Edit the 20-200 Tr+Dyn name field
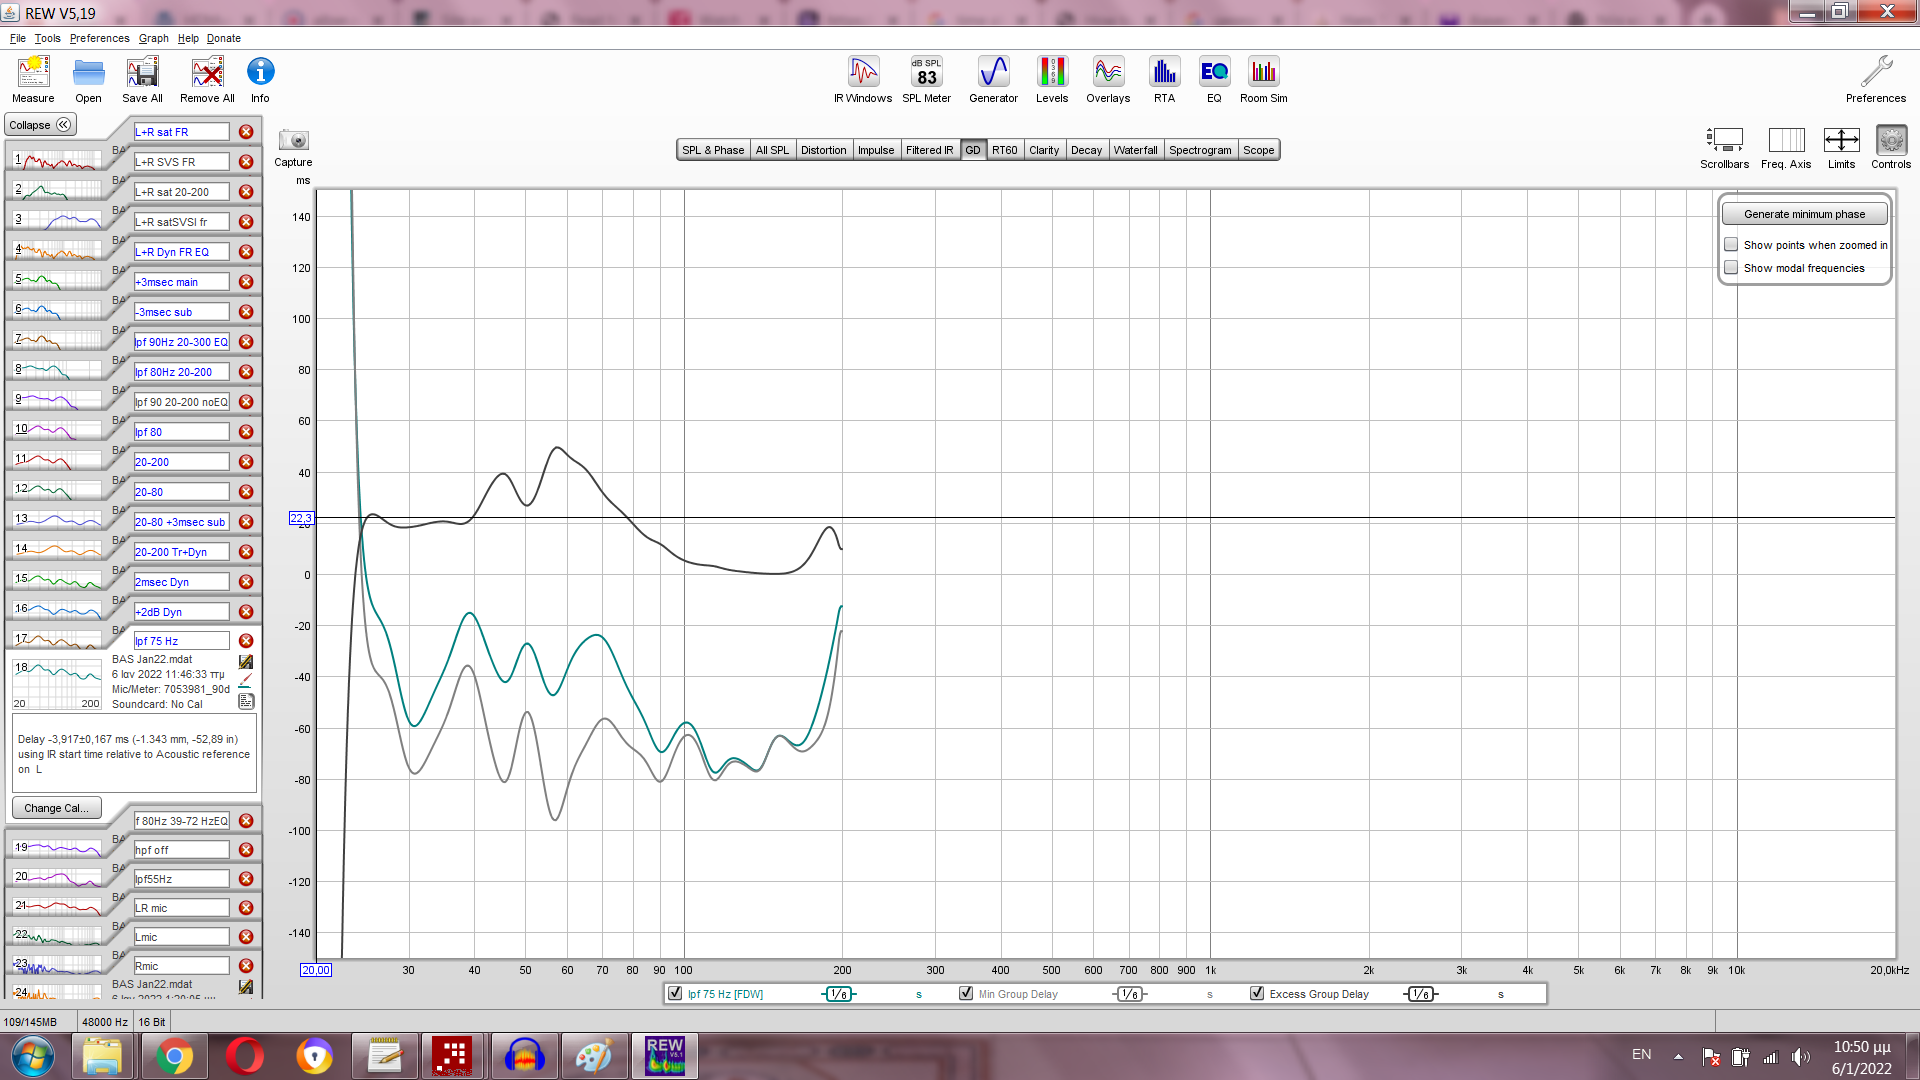Image resolution: width=1920 pixels, height=1080 pixels. click(181, 552)
